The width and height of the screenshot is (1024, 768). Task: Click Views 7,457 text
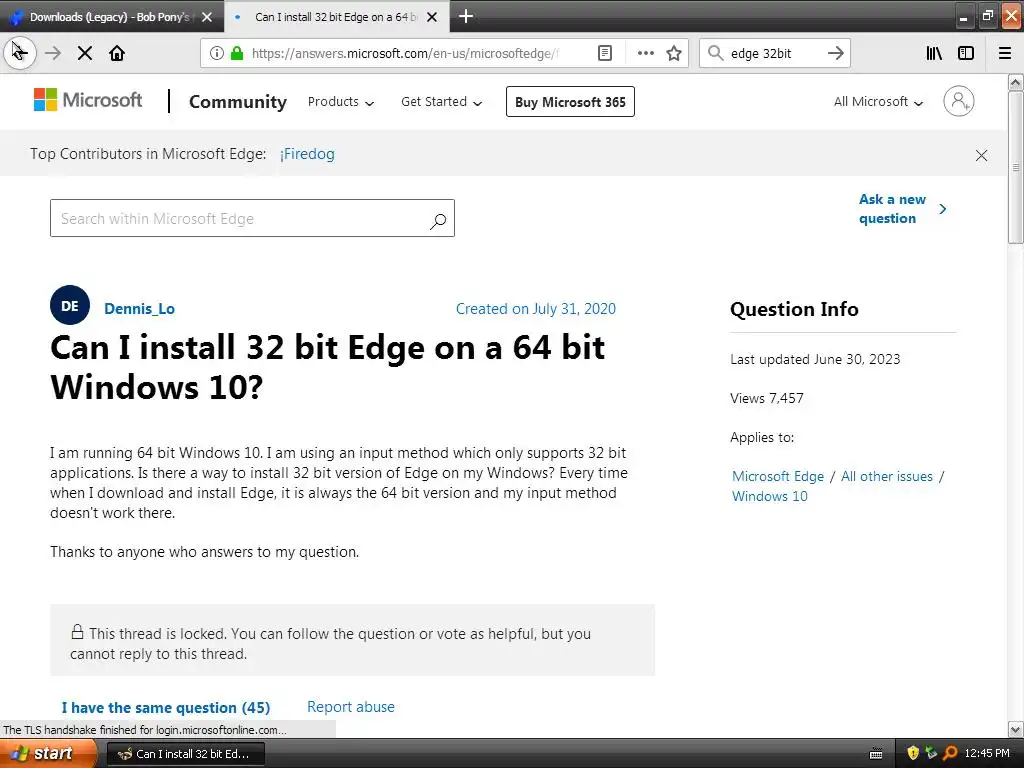coord(767,398)
